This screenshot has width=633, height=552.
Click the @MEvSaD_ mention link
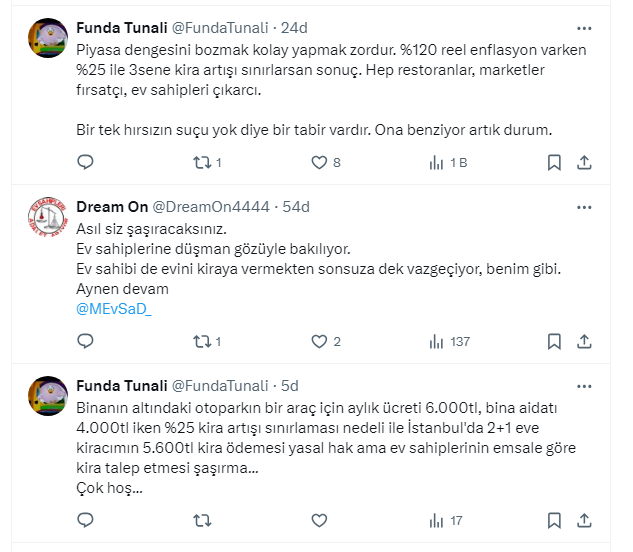114,309
